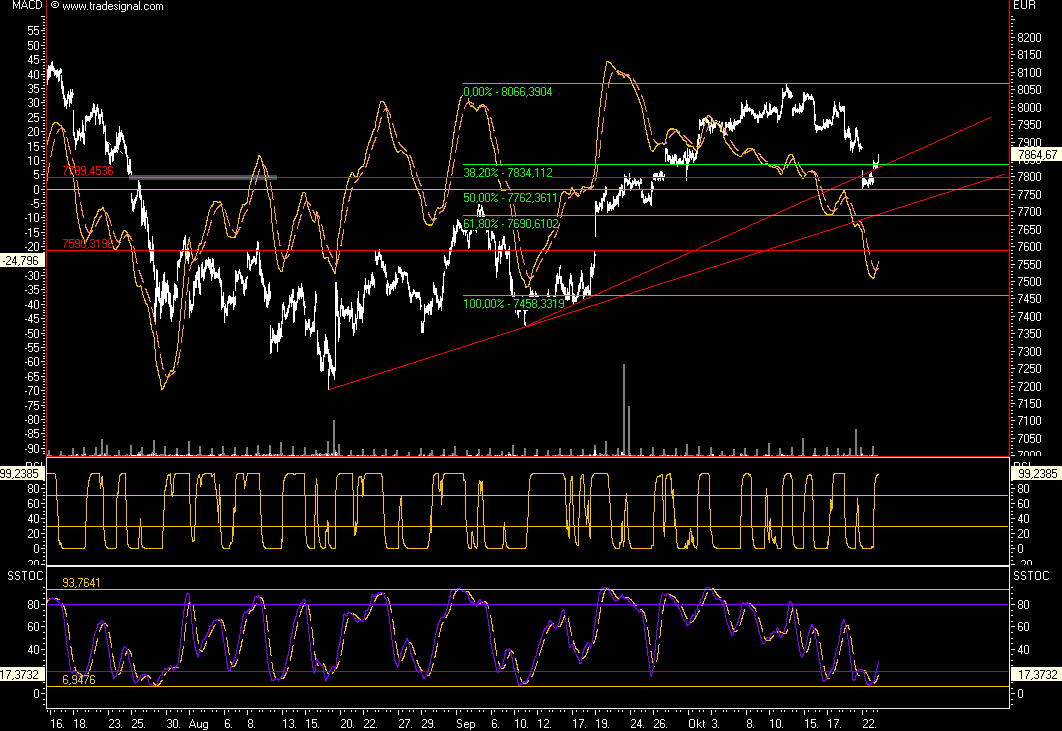Select the MACD value tag -24,796
1062x731 pixels.
point(21,261)
